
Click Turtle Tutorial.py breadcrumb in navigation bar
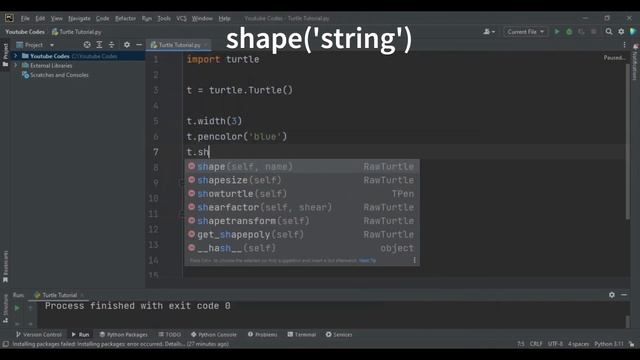(x=76, y=32)
